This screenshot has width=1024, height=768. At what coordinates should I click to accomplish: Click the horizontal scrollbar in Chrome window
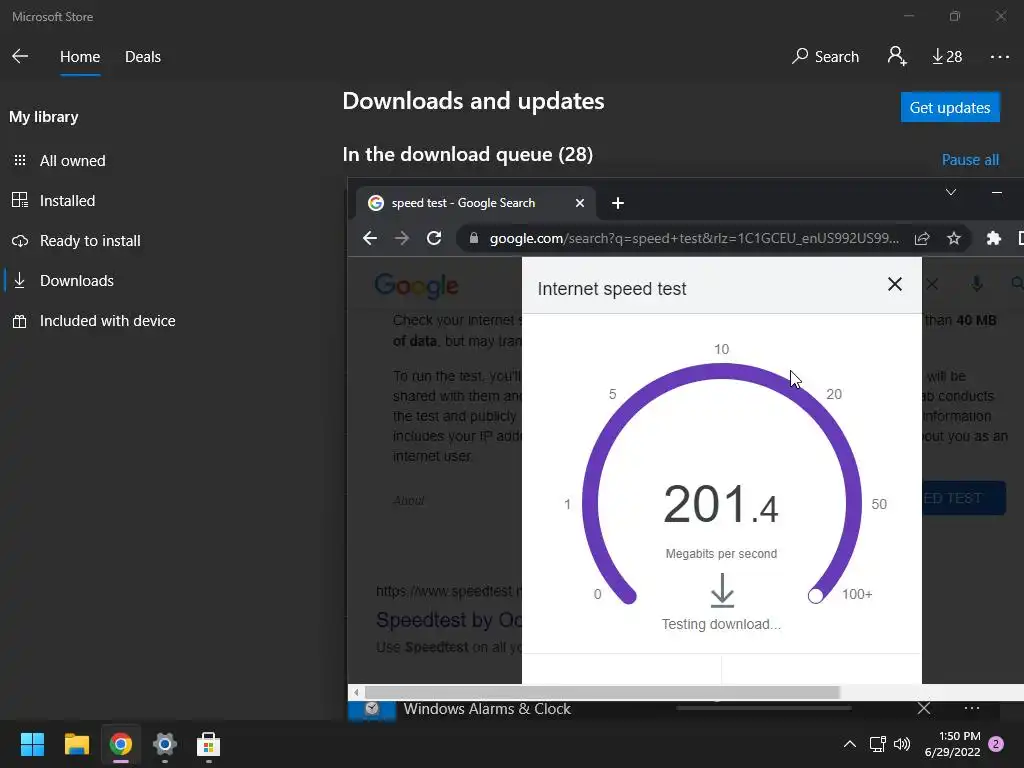[602, 692]
